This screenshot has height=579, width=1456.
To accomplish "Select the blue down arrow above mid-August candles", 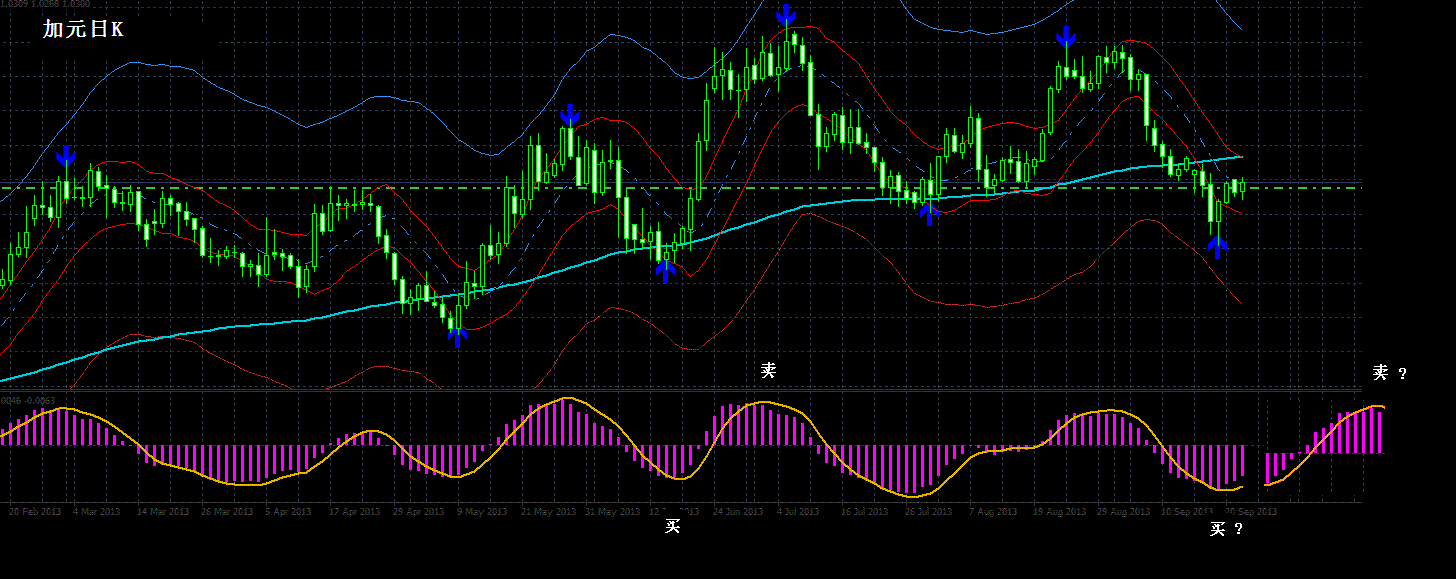I will click(x=1066, y=38).
